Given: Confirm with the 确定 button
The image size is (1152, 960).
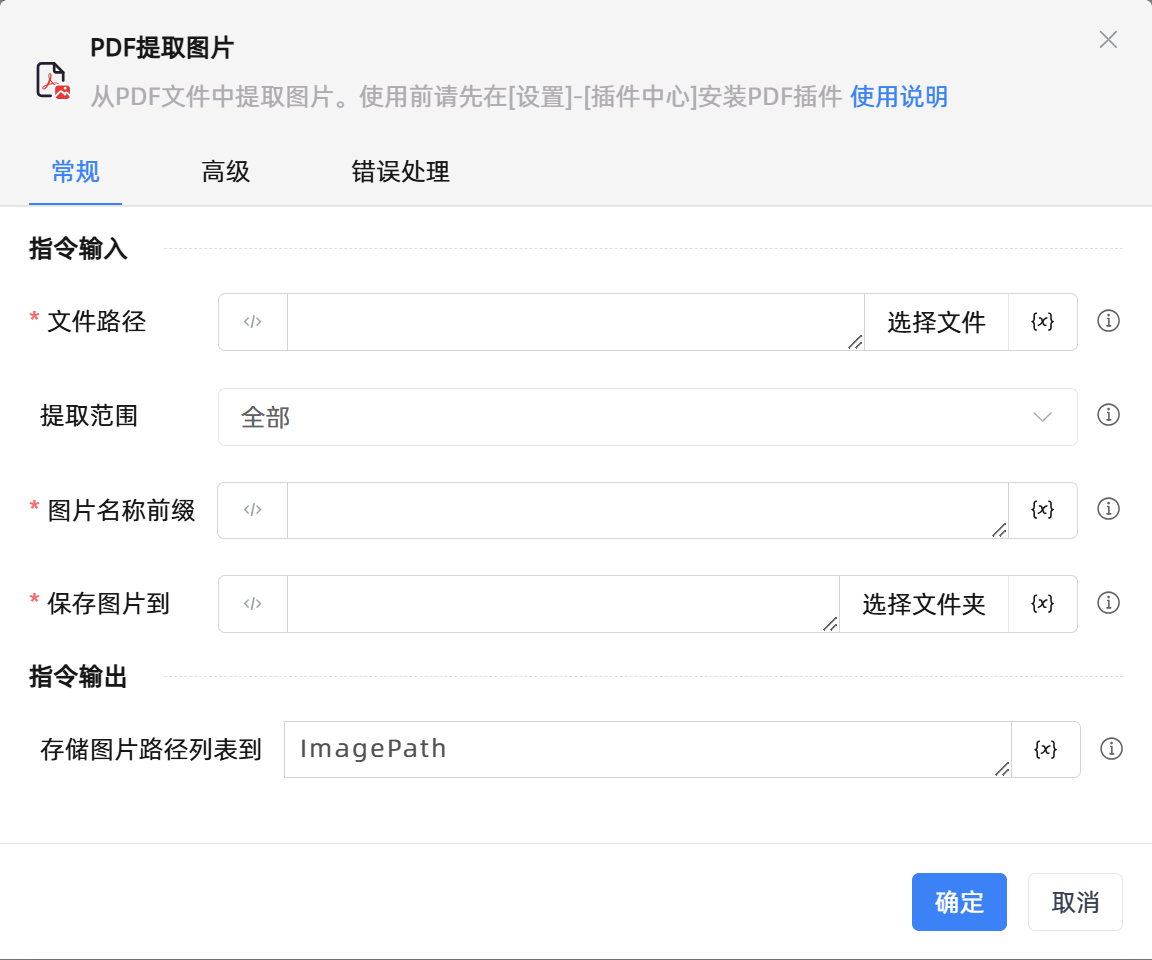Looking at the screenshot, I should point(959,902).
